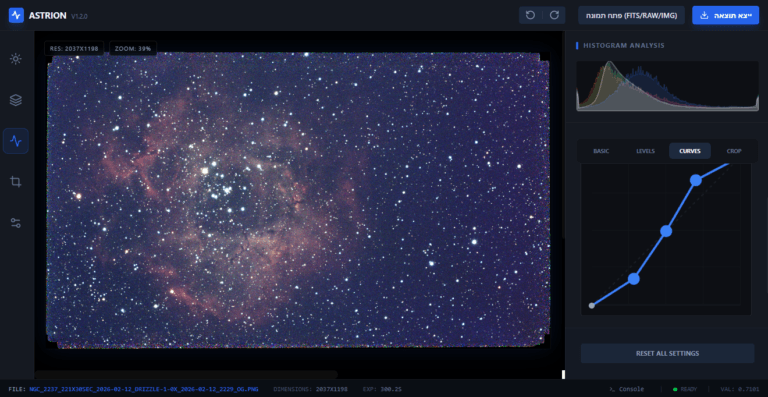Screen dimensions: 768x397
Task: Click the top curve control point
Action: point(696,180)
